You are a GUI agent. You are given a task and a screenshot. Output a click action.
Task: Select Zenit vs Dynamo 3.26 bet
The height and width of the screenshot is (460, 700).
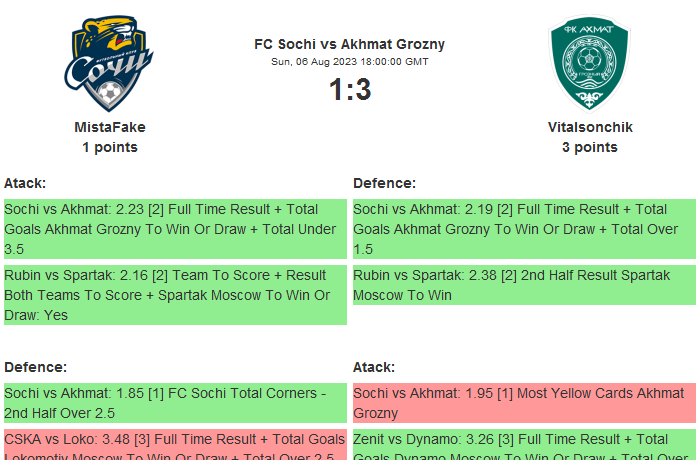(x=524, y=446)
